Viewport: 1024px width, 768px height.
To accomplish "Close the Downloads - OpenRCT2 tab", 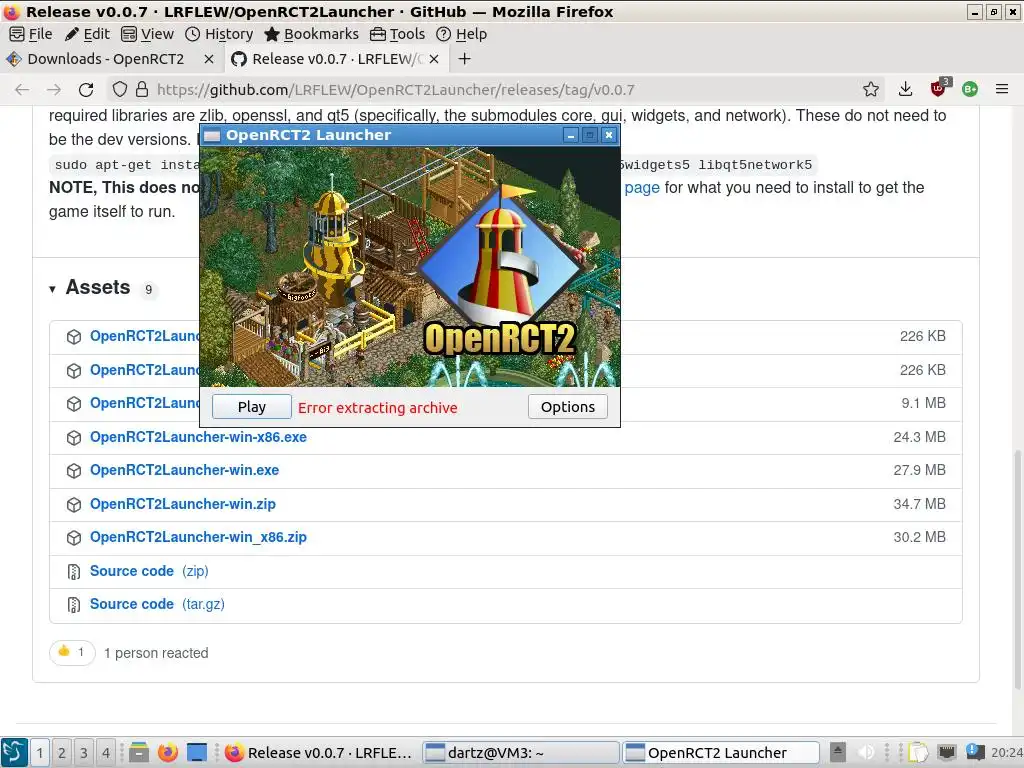I will [209, 59].
